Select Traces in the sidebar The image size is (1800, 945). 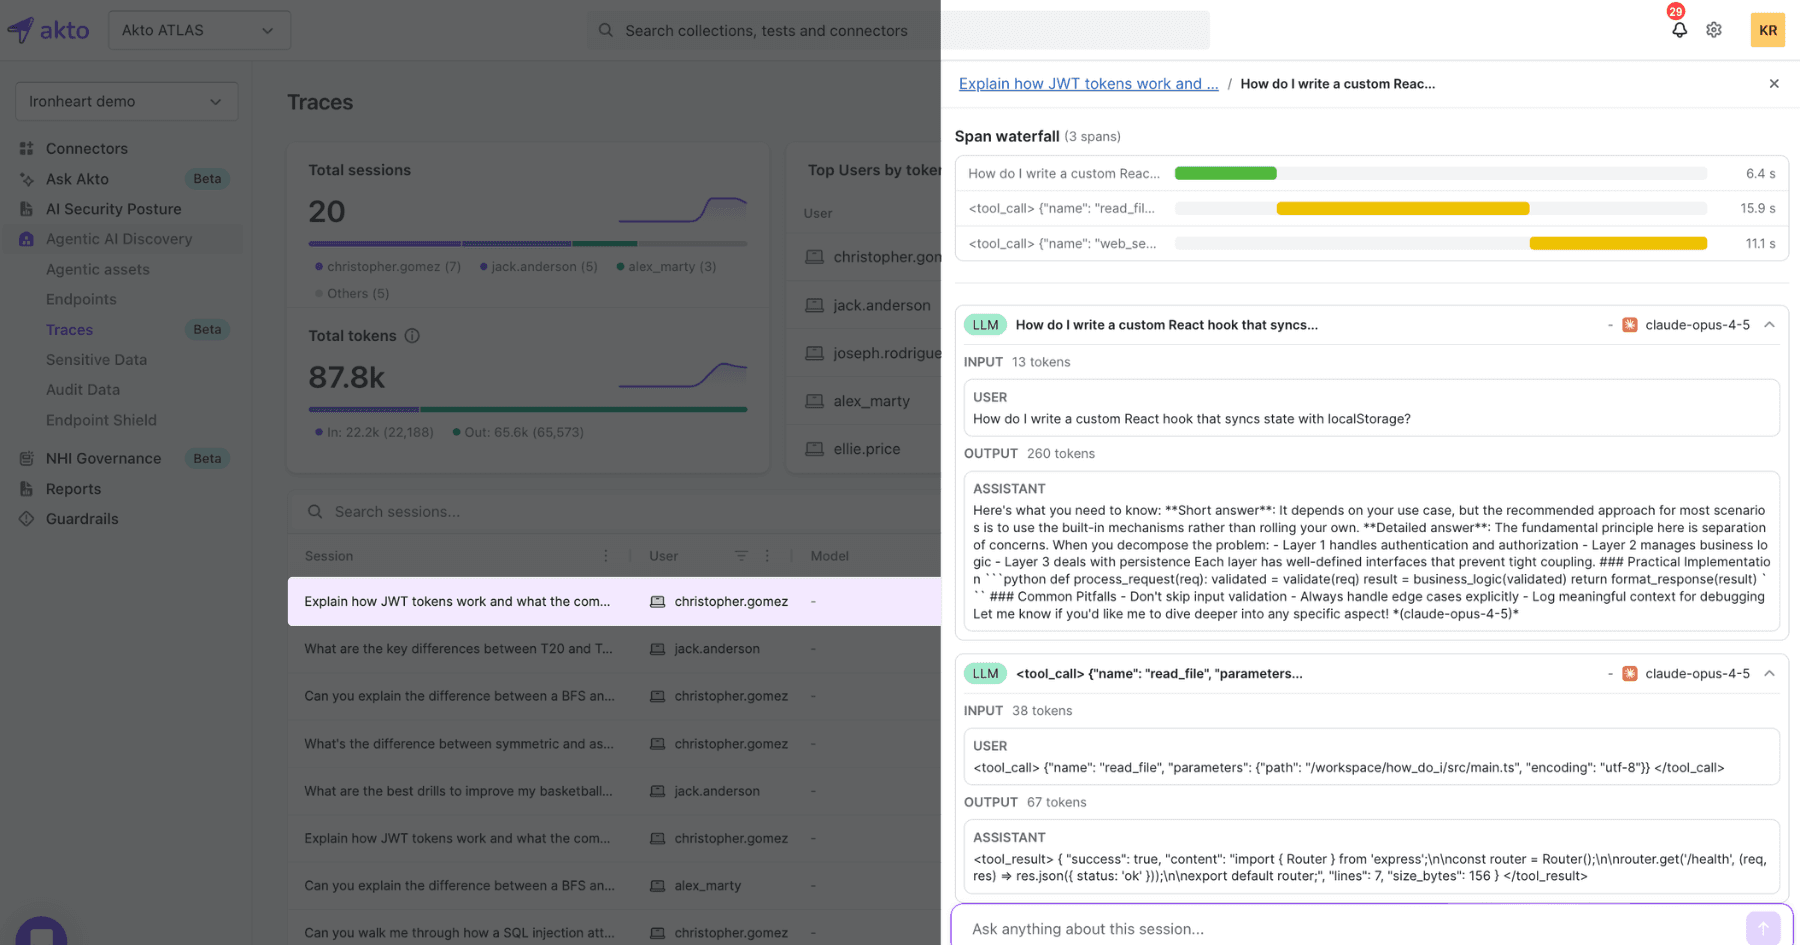pyautogui.click(x=69, y=330)
